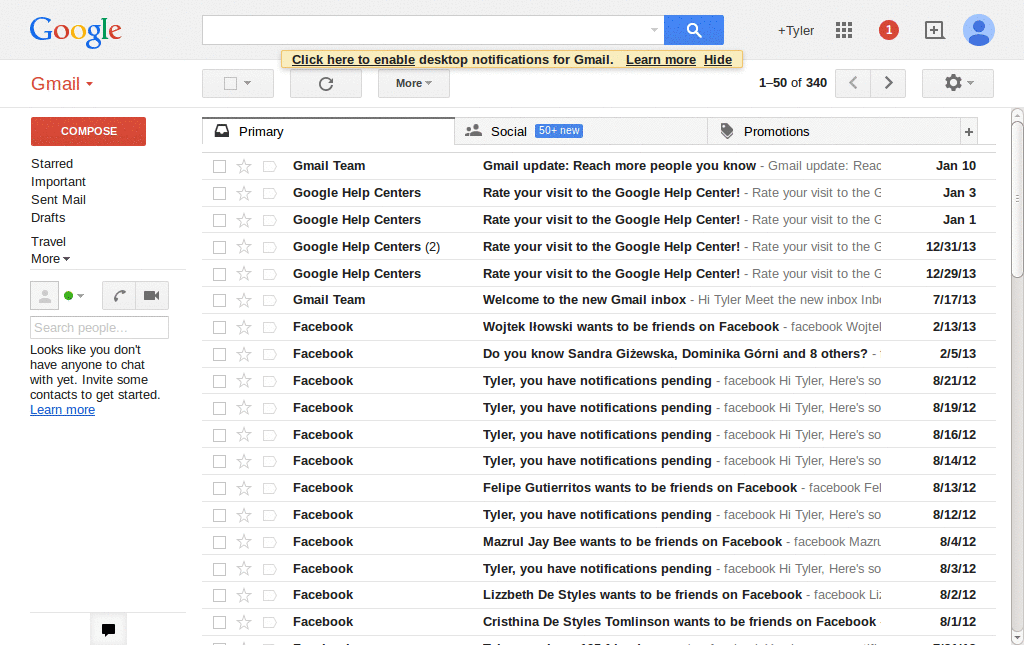The height and width of the screenshot is (645, 1024).
Task: Open the Drafts folder
Action: click(x=48, y=218)
